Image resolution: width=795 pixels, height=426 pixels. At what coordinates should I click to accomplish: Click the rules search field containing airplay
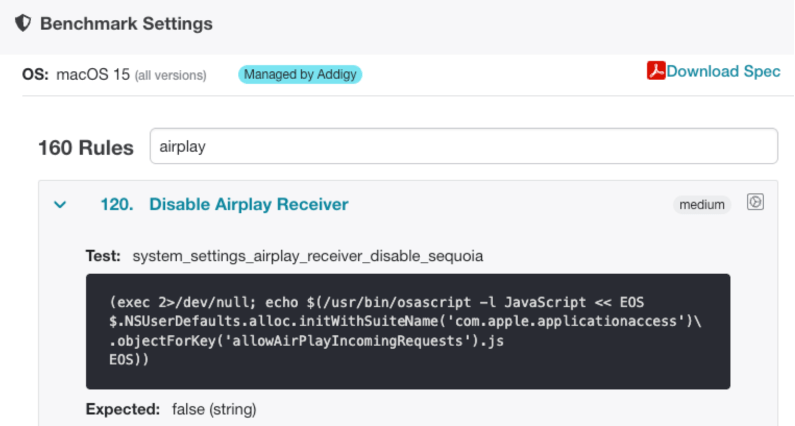[x=463, y=146]
